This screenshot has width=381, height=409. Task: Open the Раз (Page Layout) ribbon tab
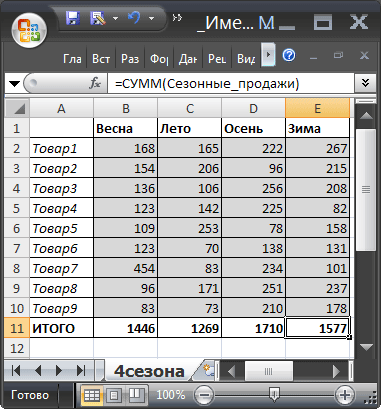coord(130,59)
